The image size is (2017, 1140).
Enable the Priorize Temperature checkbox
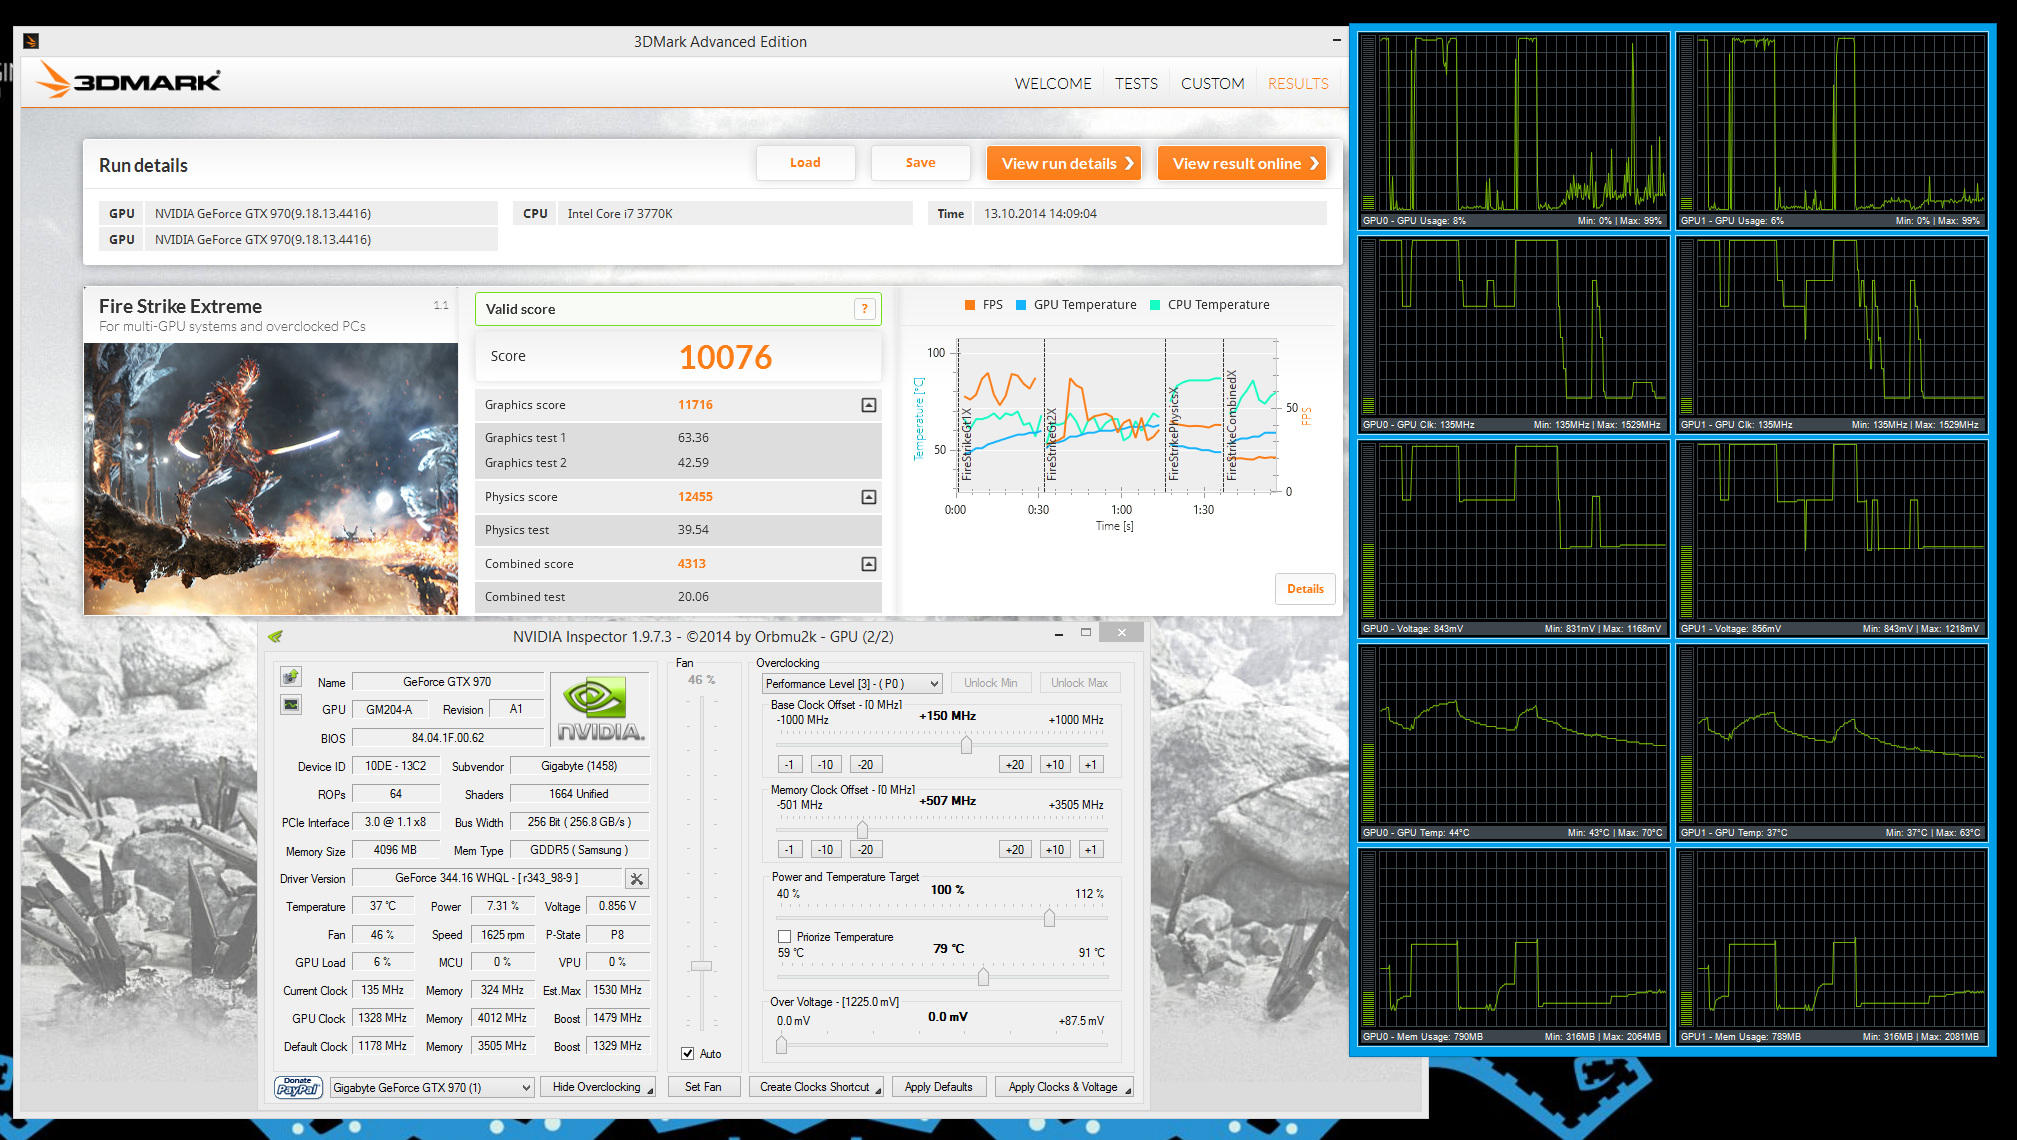click(x=785, y=937)
